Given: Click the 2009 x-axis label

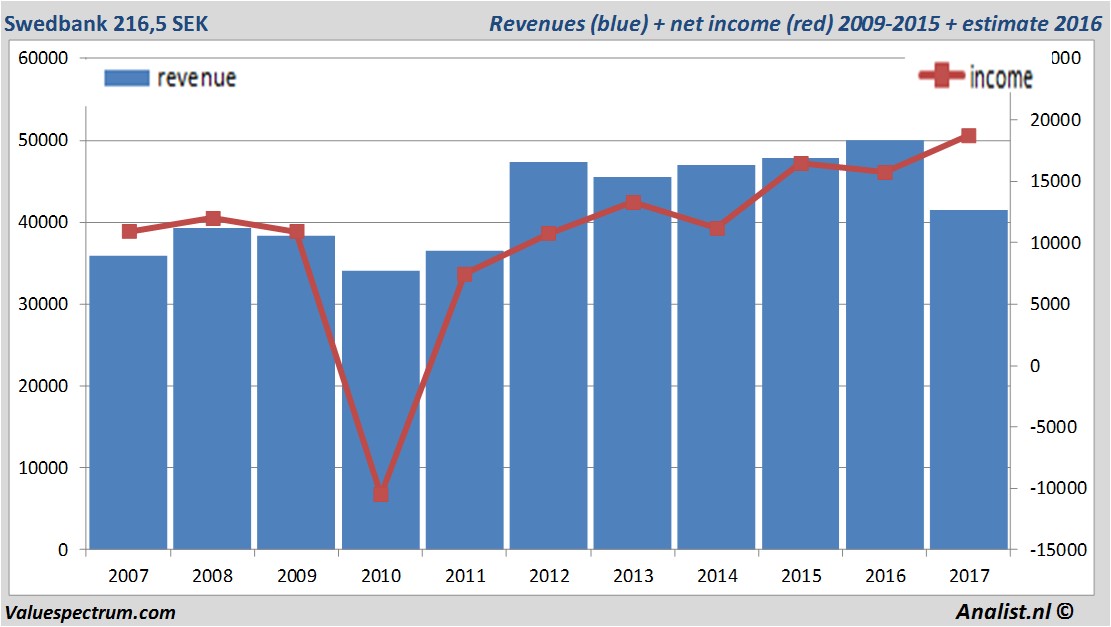Looking at the screenshot, I should pos(297,575).
